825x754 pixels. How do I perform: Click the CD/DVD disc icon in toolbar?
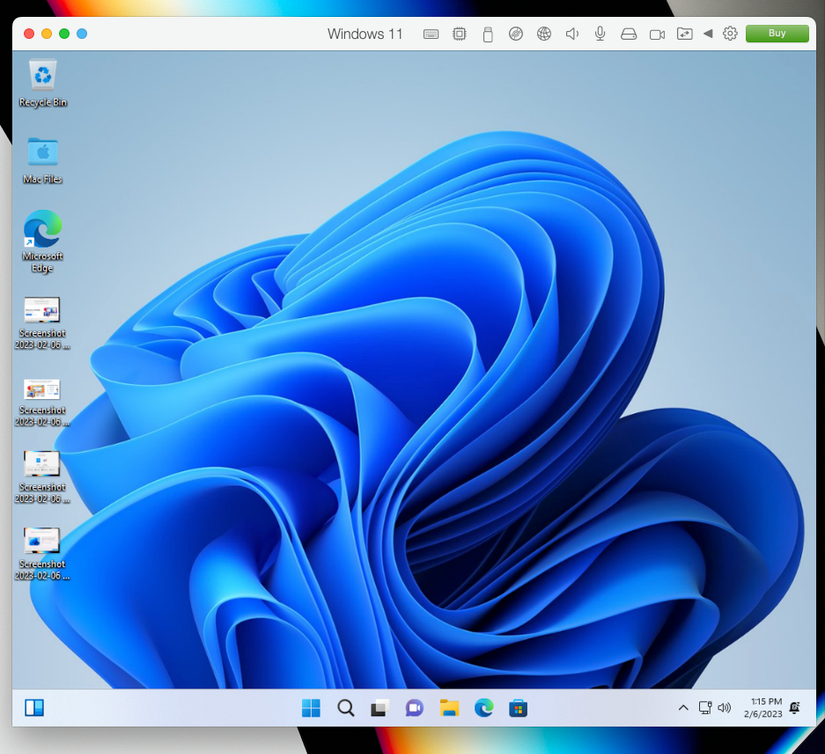point(516,33)
